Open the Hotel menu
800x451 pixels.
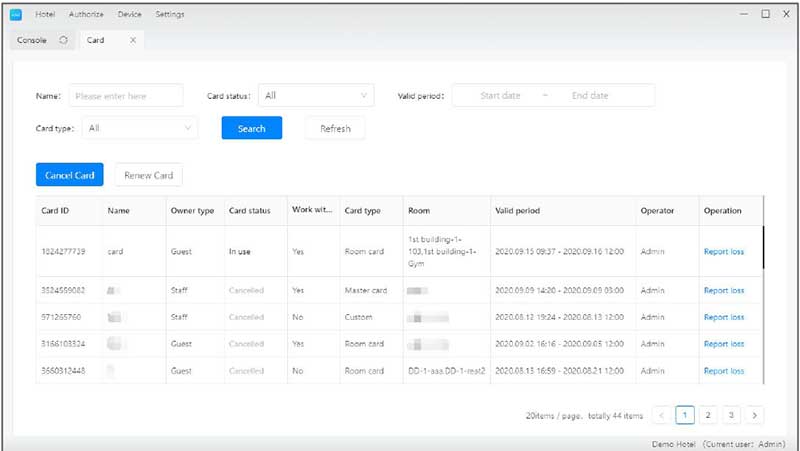tap(45, 14)
